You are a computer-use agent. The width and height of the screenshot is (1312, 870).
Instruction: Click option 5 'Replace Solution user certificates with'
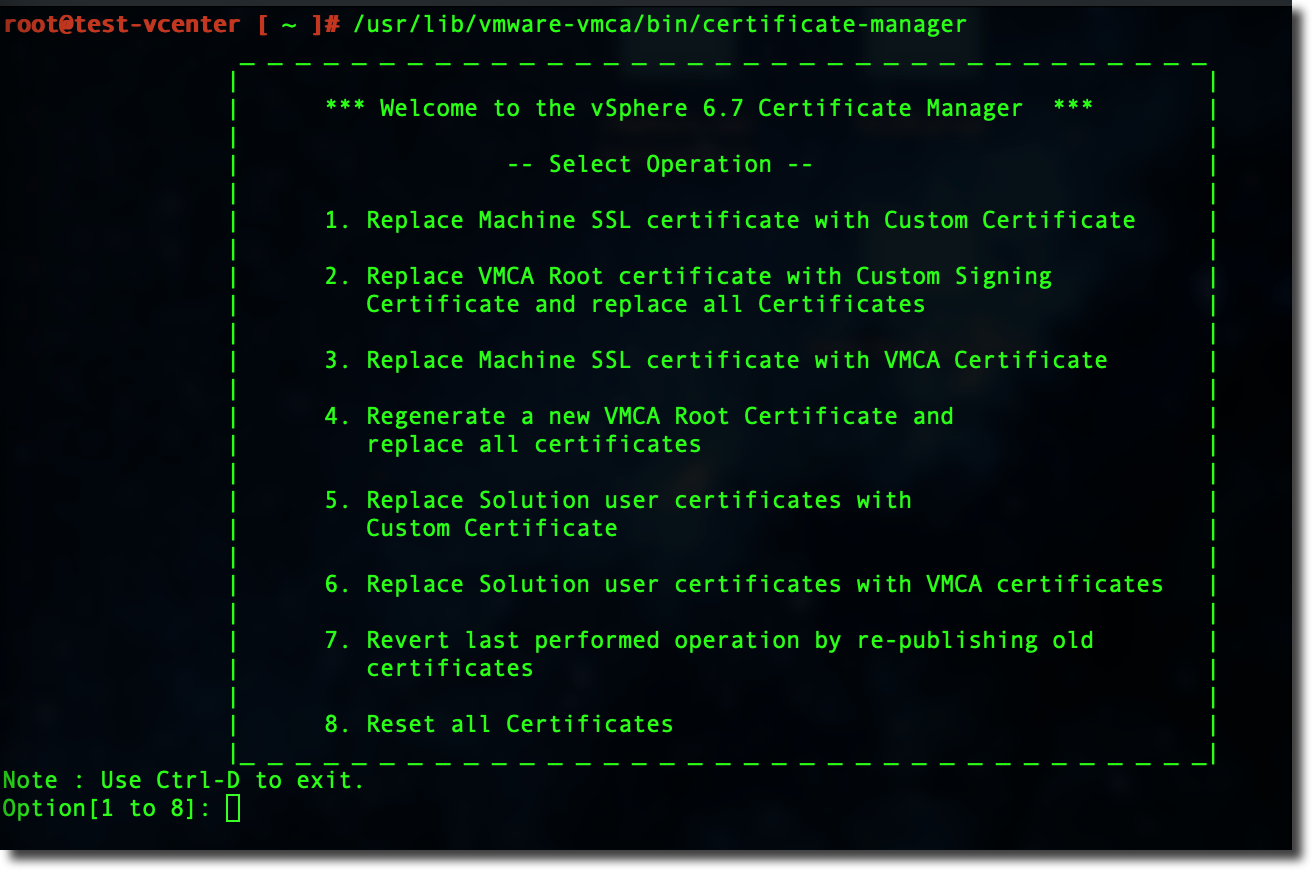click(618, 500)
